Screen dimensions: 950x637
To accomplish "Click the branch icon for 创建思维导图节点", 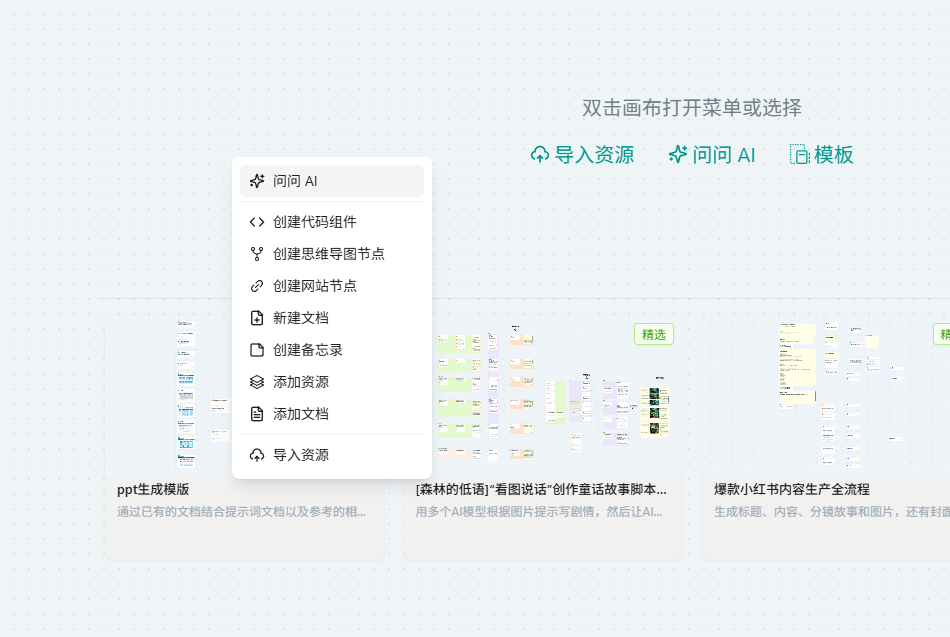I will (257, 254).
